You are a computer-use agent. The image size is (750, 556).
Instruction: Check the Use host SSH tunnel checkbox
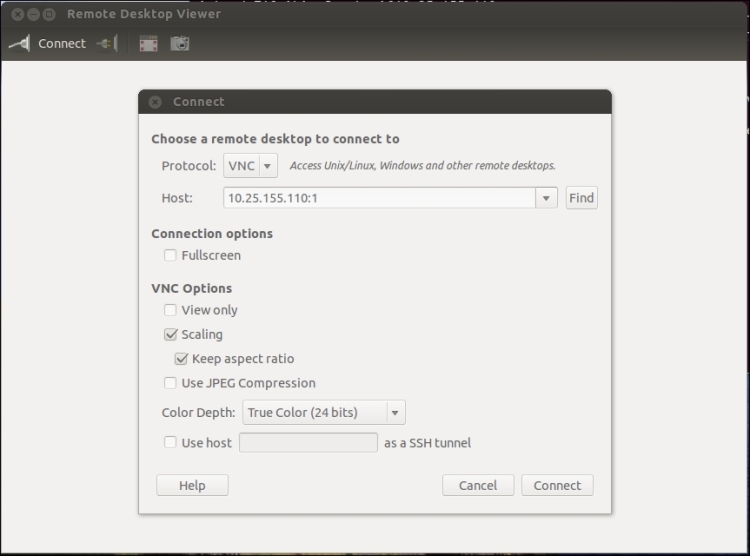170,442
